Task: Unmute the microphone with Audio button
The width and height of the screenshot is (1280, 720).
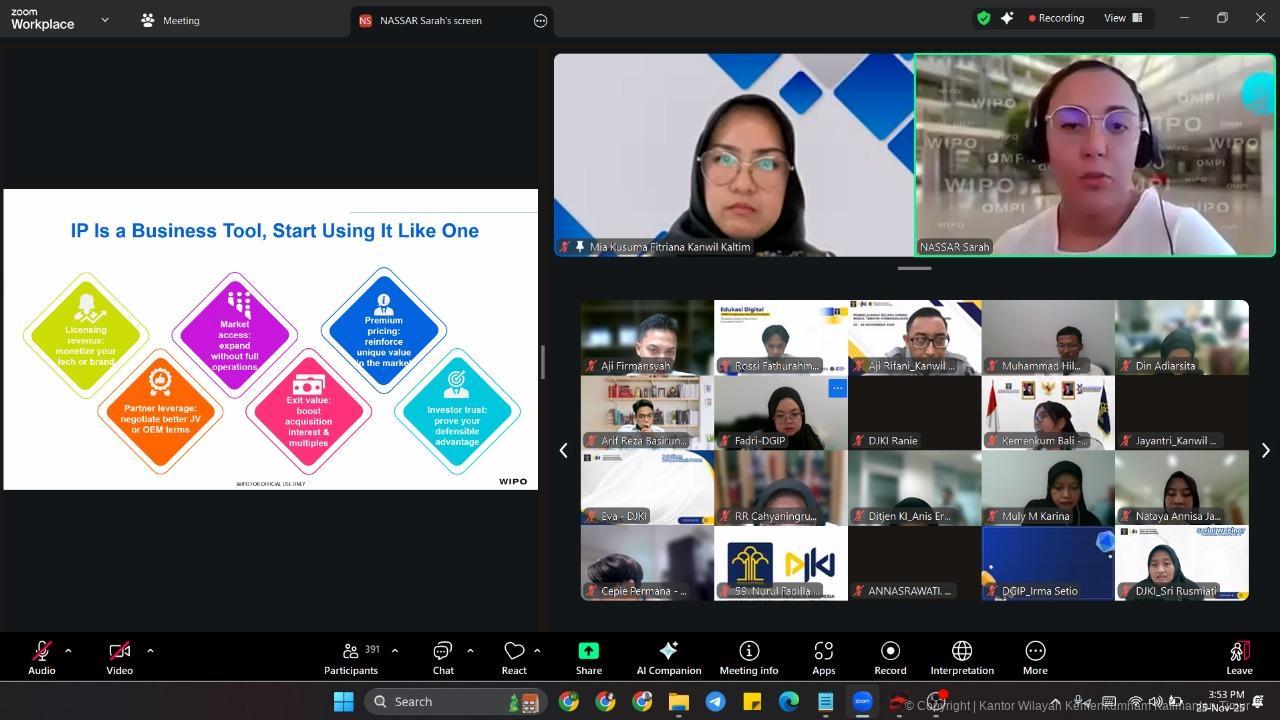Action: [41, 657]
